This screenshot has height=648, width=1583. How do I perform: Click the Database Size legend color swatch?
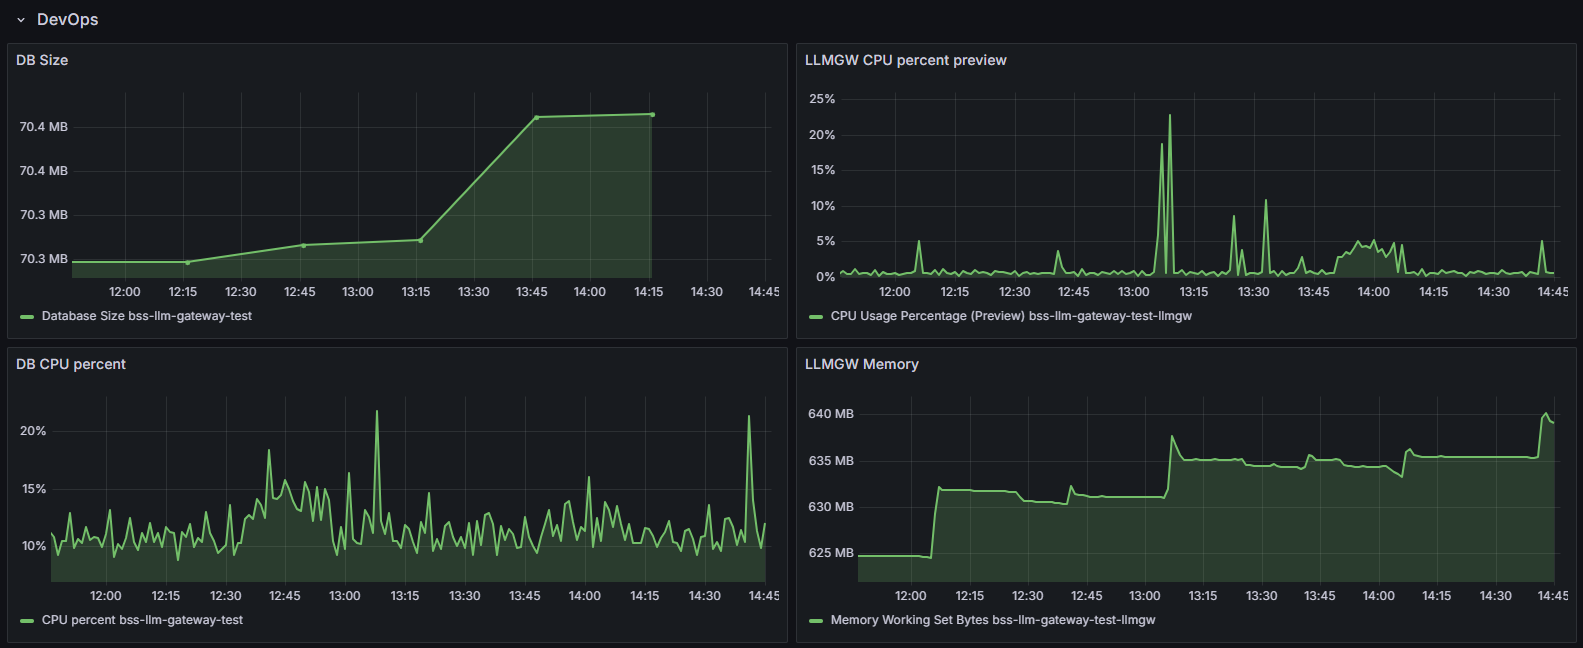coord(27,317)
